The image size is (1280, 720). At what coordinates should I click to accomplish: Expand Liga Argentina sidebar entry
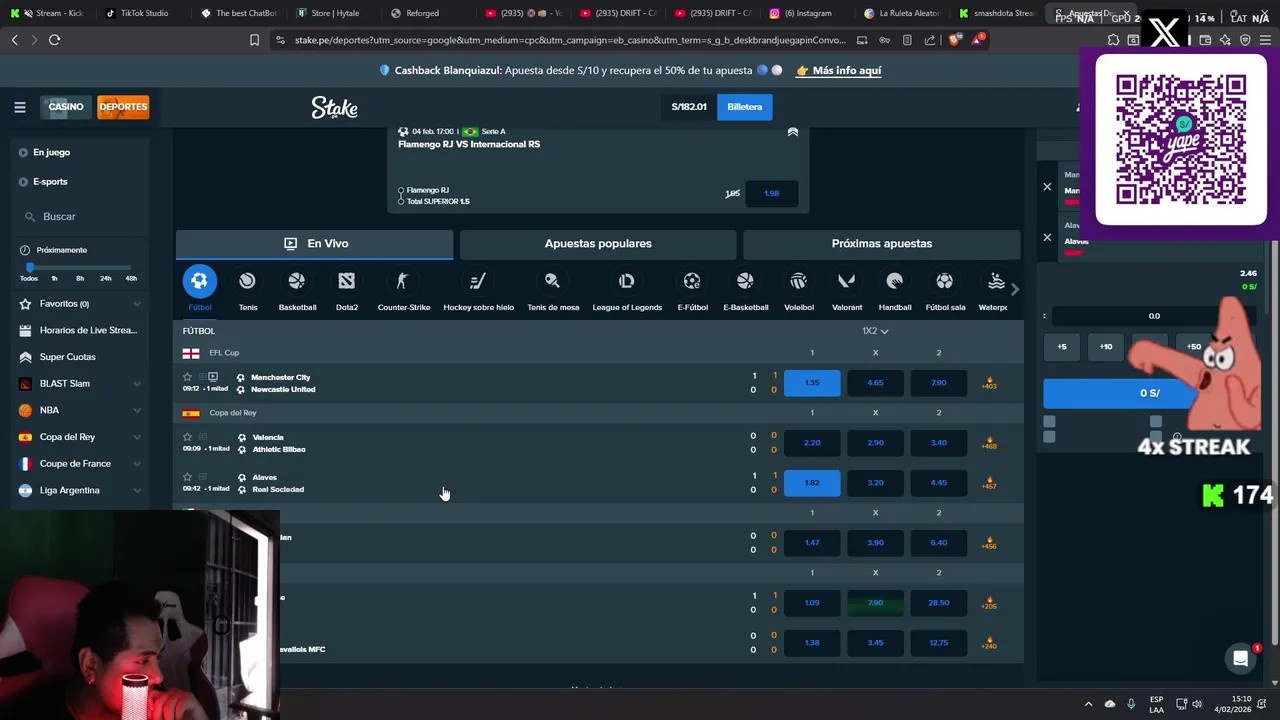81,490
